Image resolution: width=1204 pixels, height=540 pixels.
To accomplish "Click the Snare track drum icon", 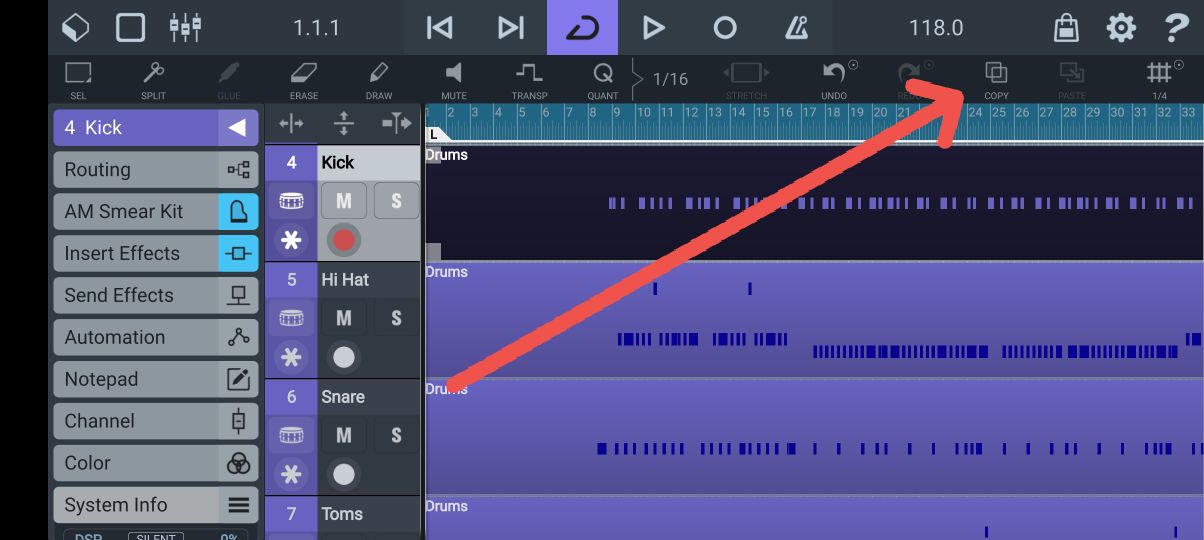I will (291, 436).
